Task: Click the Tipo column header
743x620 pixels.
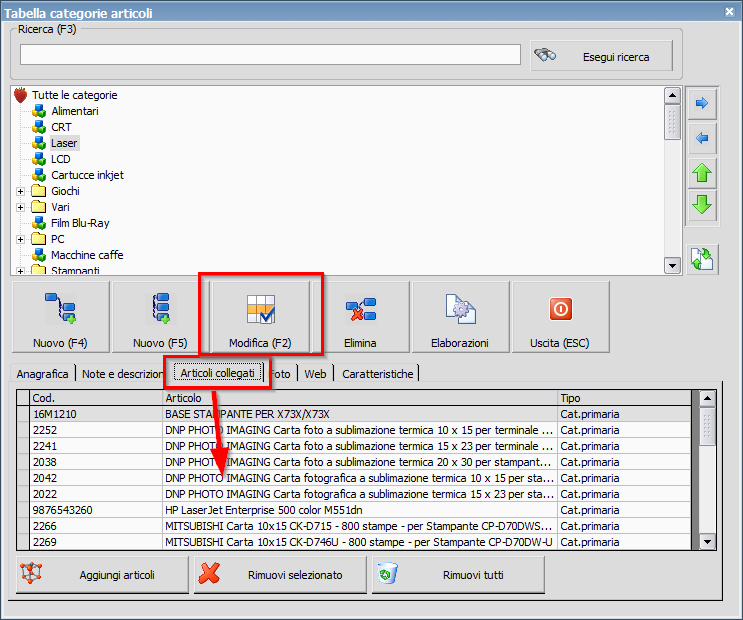Action: (624, 398)
